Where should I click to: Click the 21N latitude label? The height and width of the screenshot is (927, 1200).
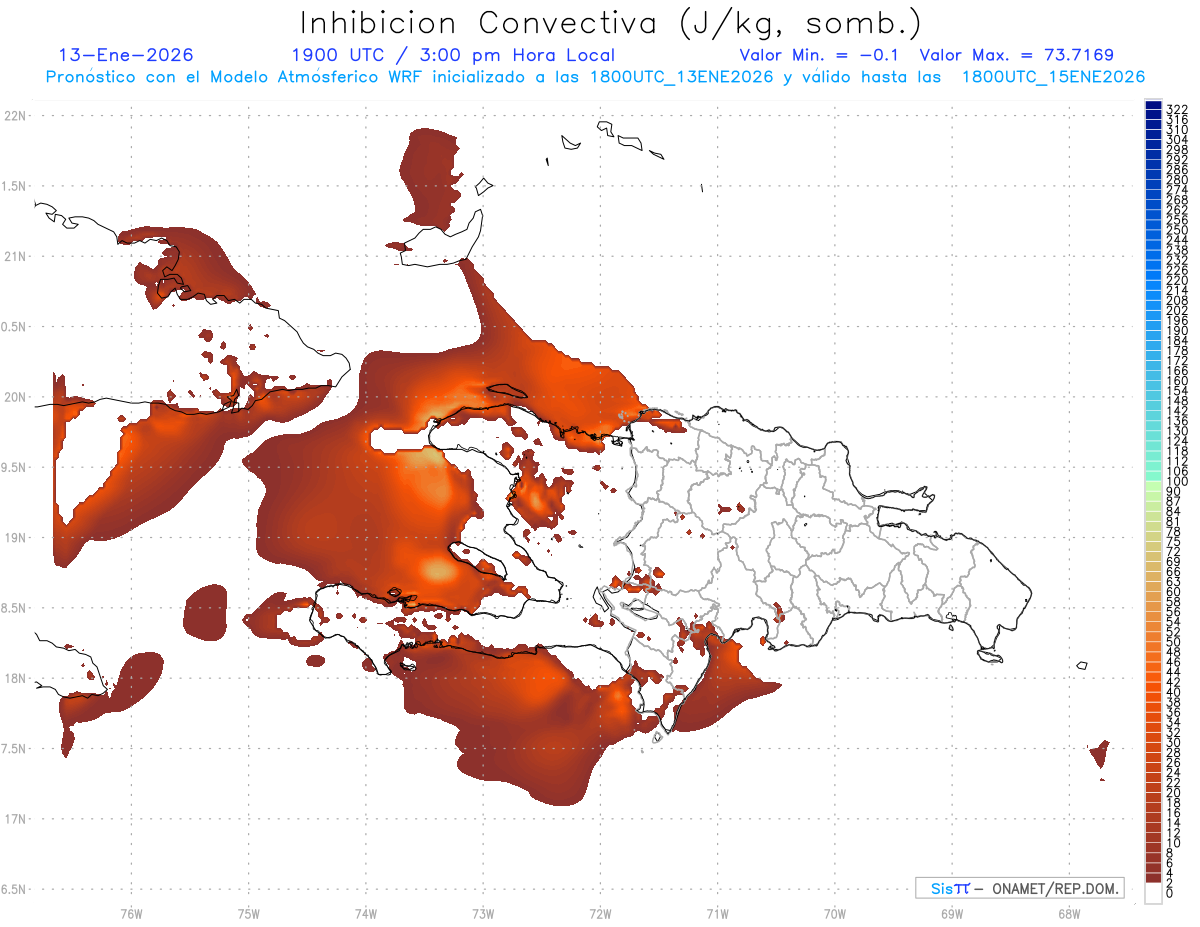click(x=14, y=257)
